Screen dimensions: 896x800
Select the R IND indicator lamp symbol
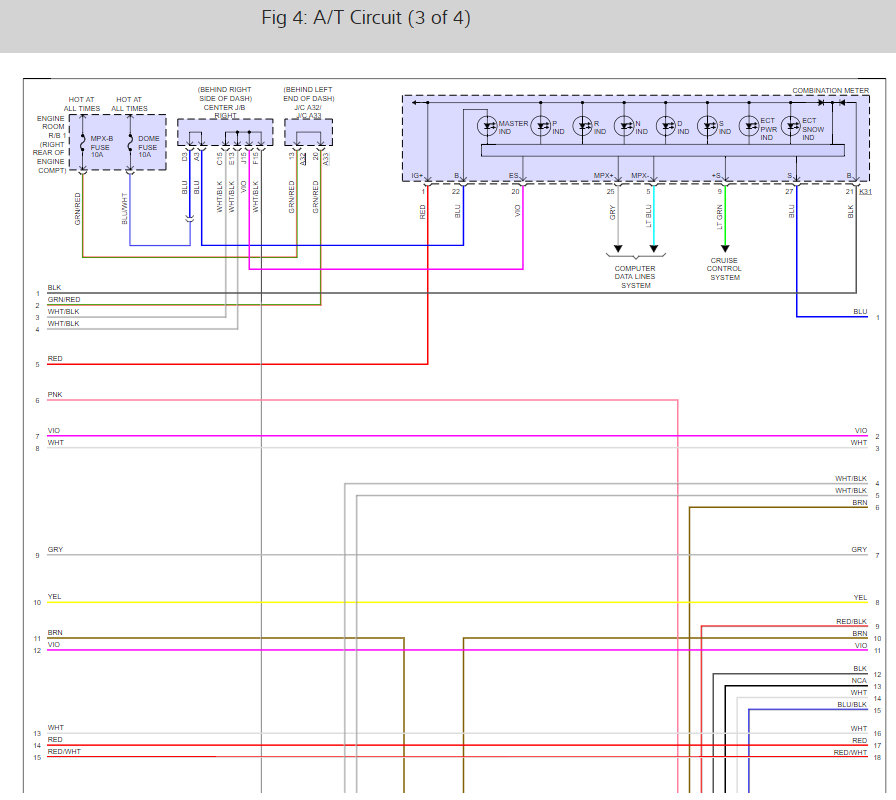(x=582, y=126)
